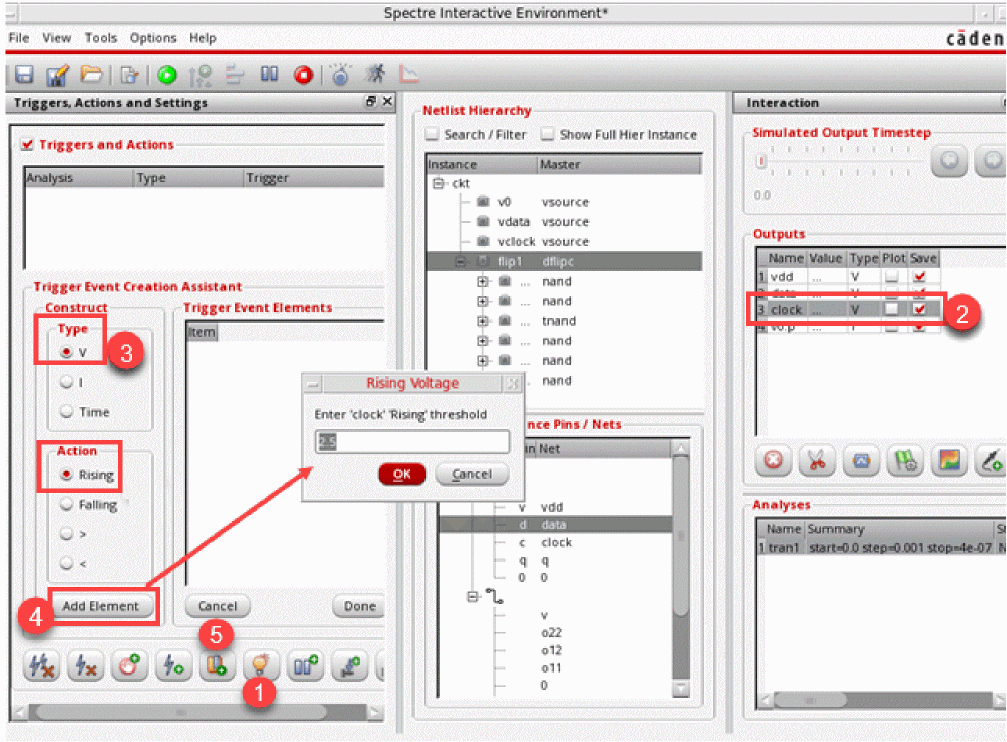The height and width of the screenshot is (742, 1007).
Task: Click the blue bomb toolbar icon
Action: pyautogui.click(x=340, y=75)
